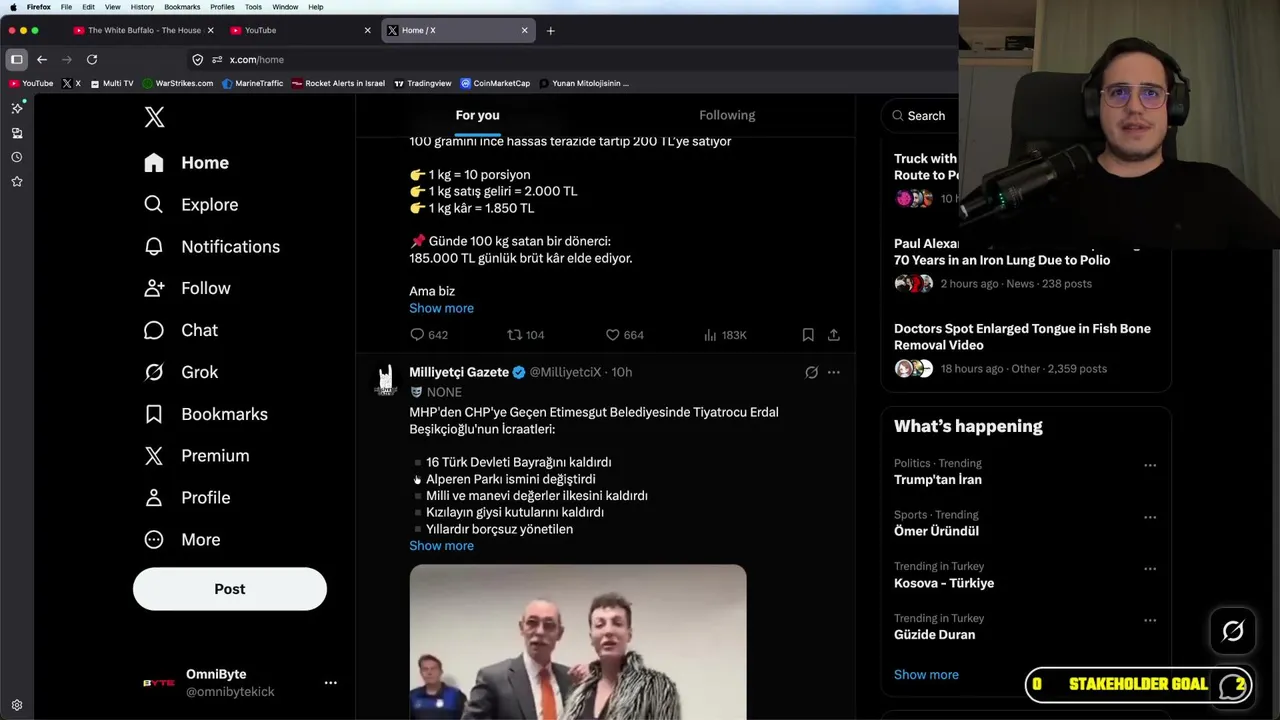Open Bookmarks page

point(206,414)
